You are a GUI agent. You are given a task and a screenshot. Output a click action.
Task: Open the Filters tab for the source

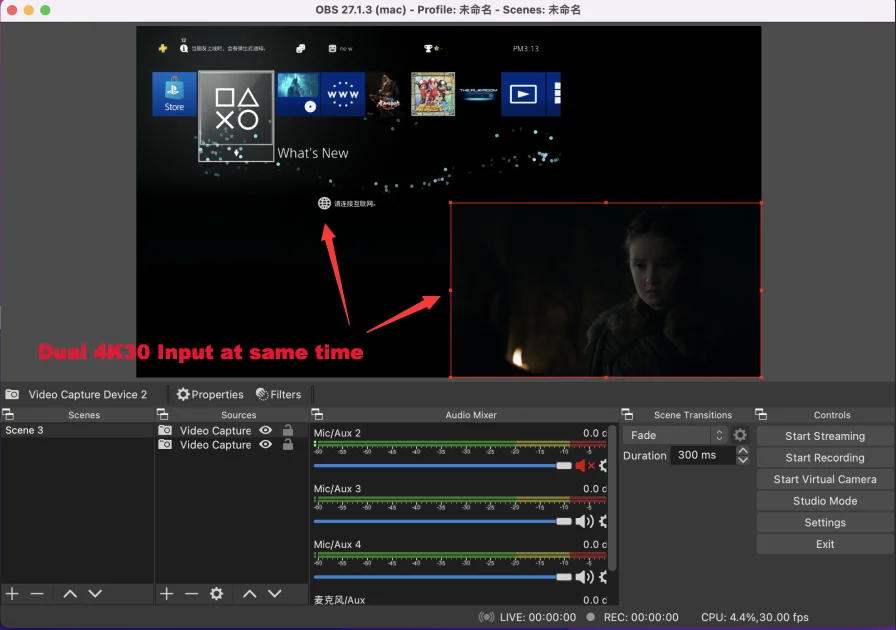click(x=278, y=394)
